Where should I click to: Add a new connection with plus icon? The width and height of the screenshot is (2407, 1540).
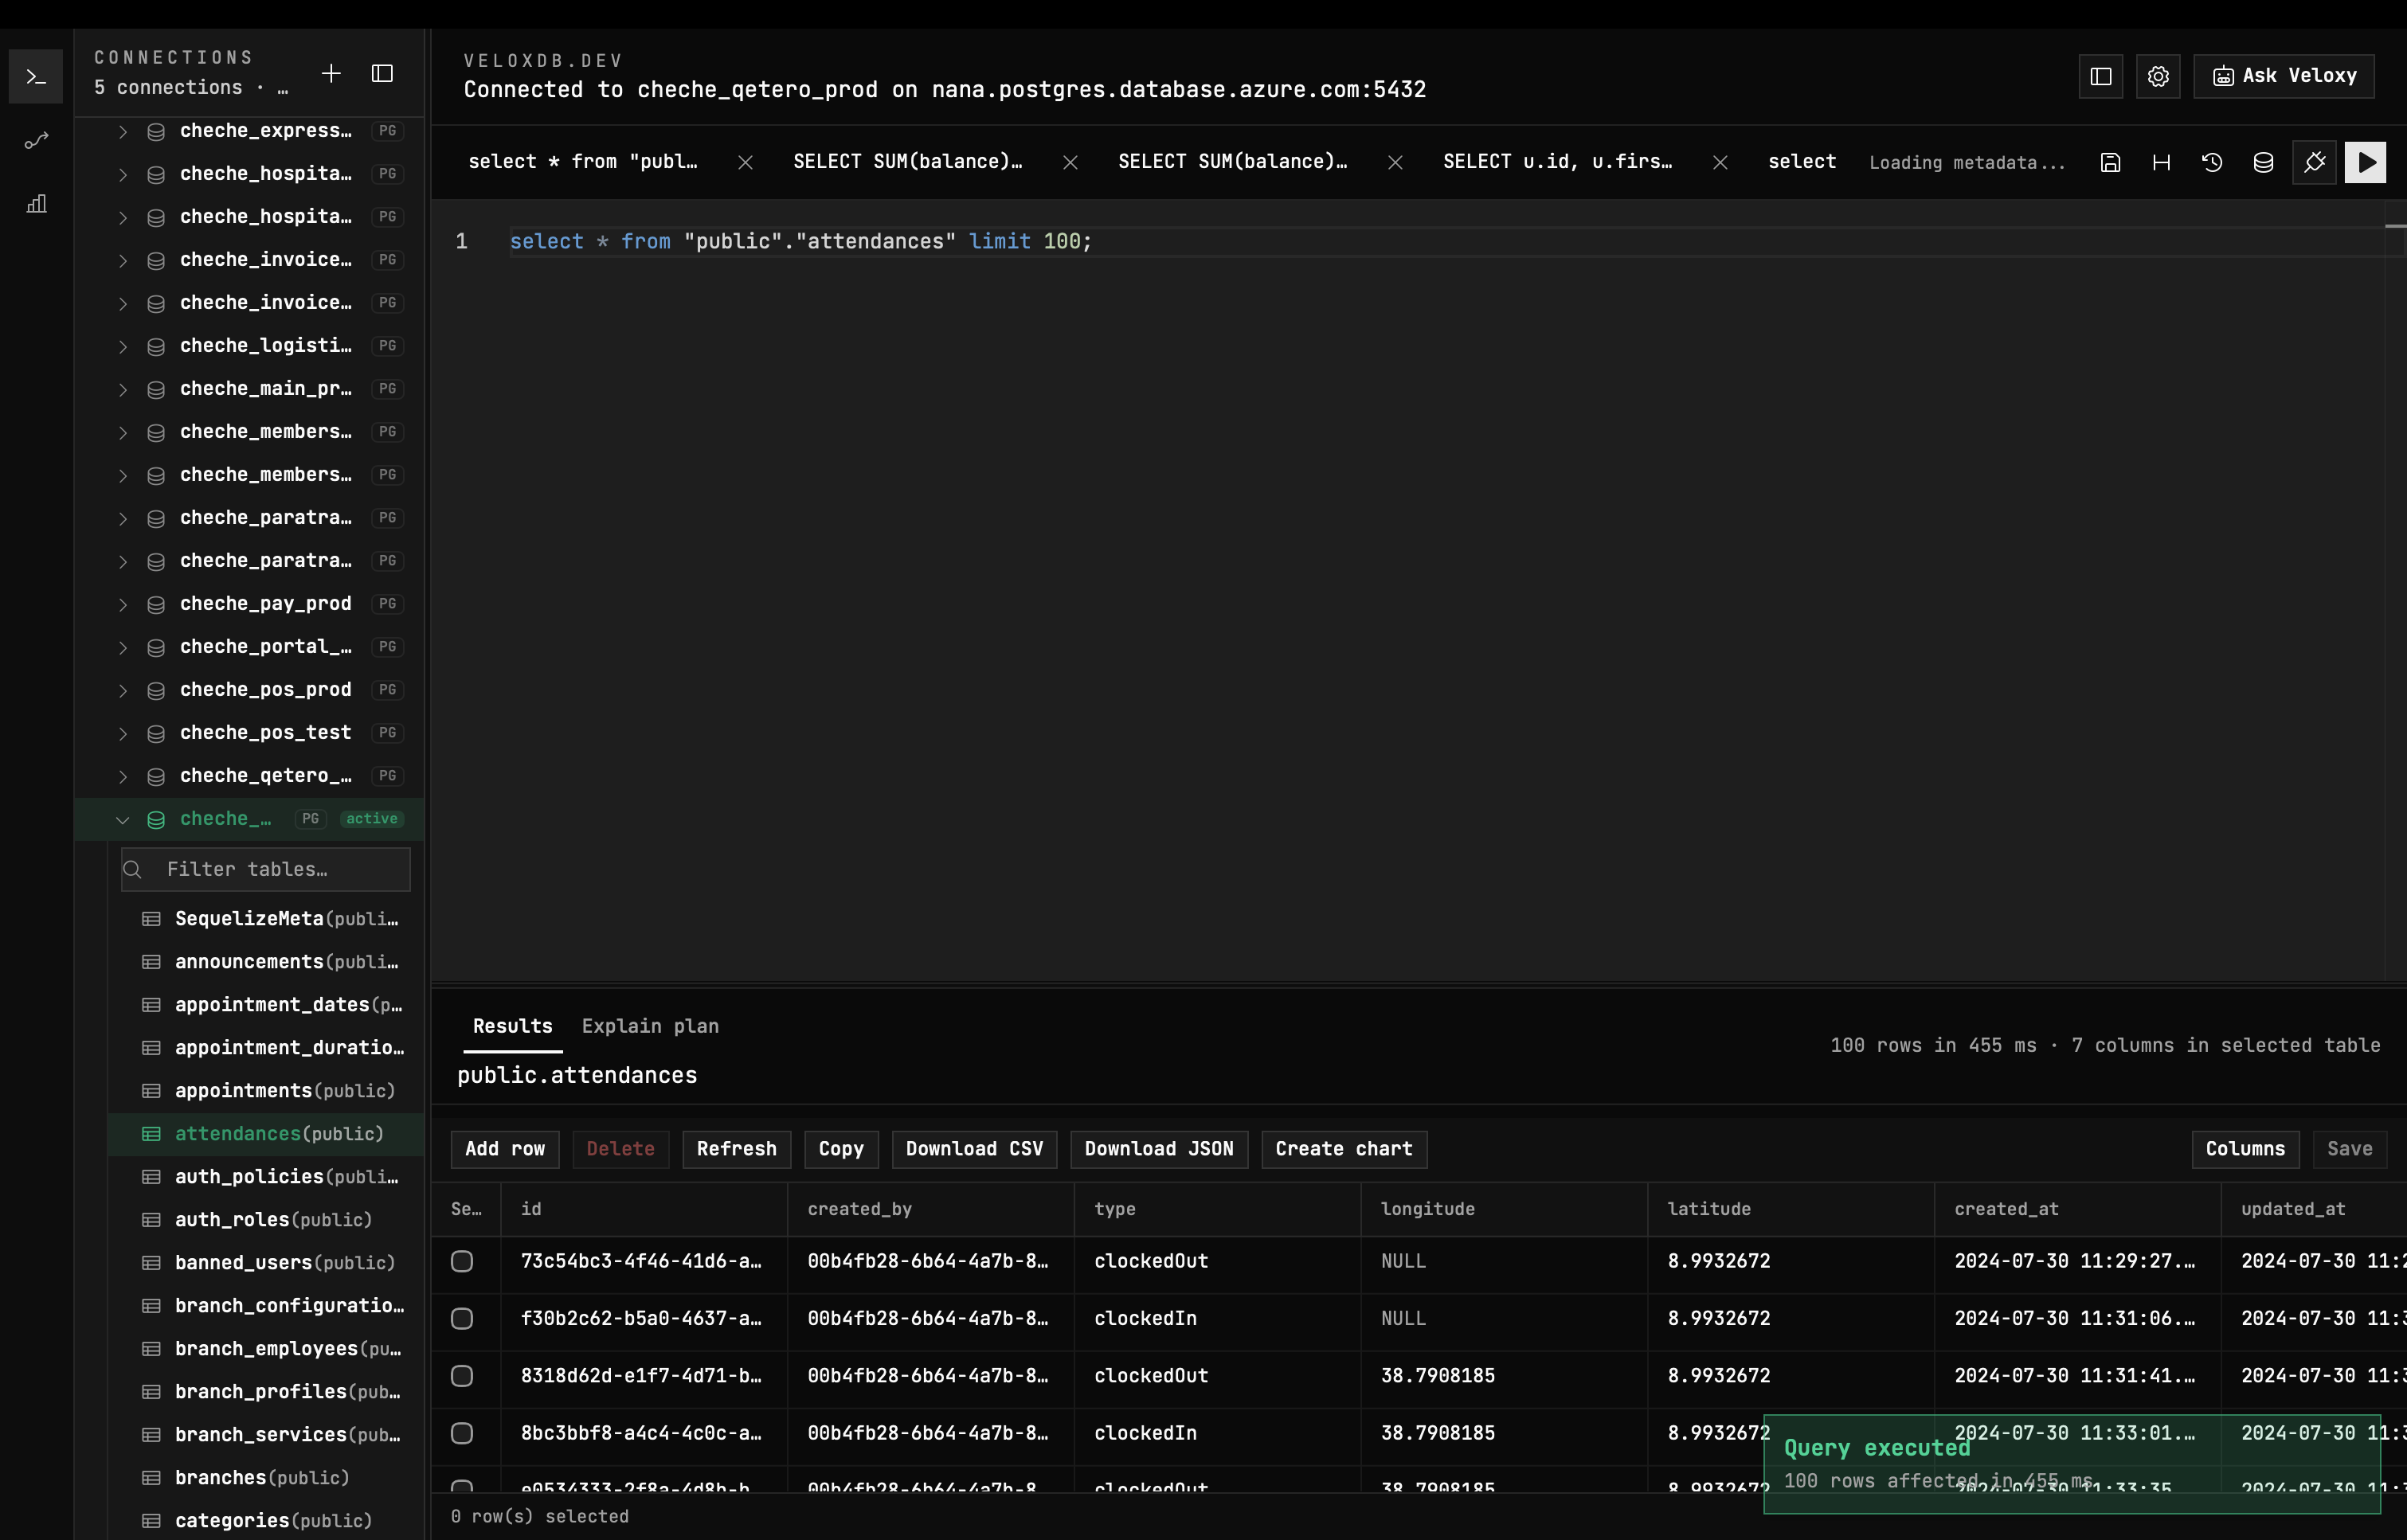(331, 73)
